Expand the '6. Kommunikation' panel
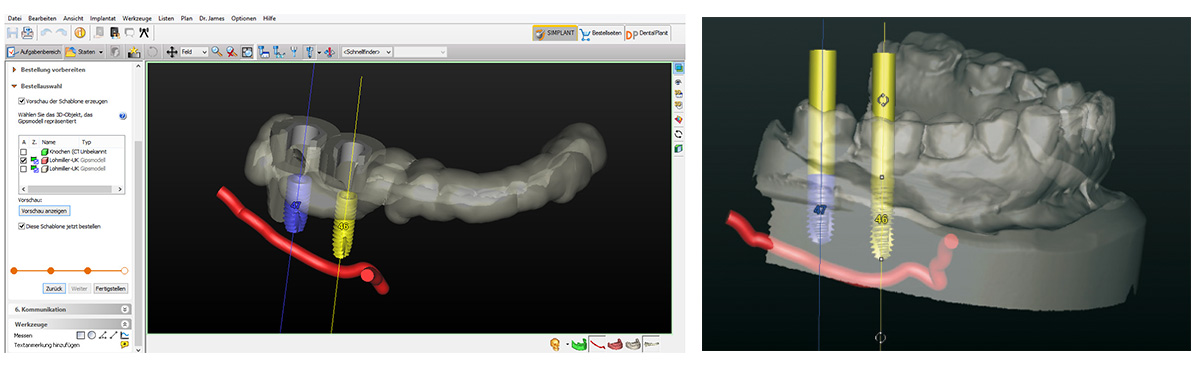 pos(68,309)
